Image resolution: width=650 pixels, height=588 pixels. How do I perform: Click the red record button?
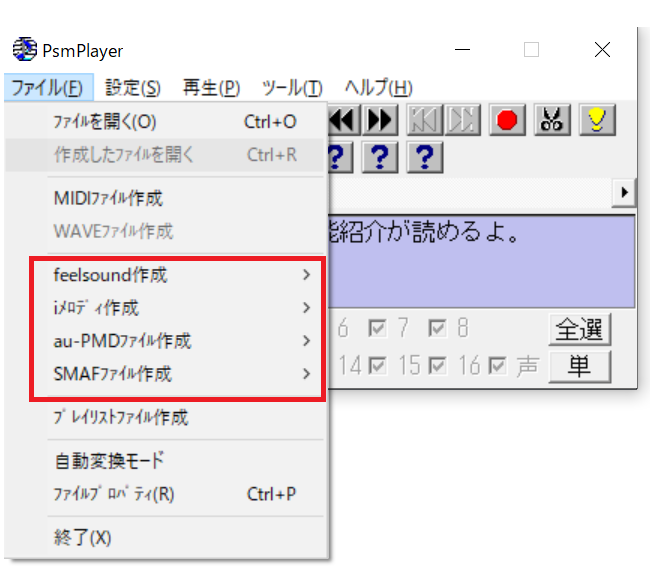coord(507,120)
